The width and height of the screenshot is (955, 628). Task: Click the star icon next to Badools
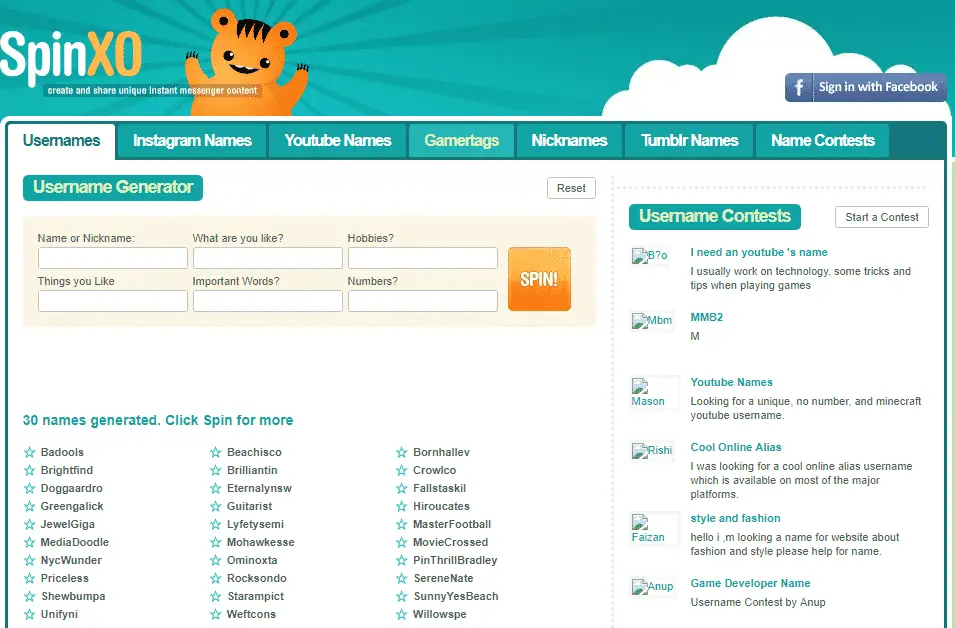29,453
